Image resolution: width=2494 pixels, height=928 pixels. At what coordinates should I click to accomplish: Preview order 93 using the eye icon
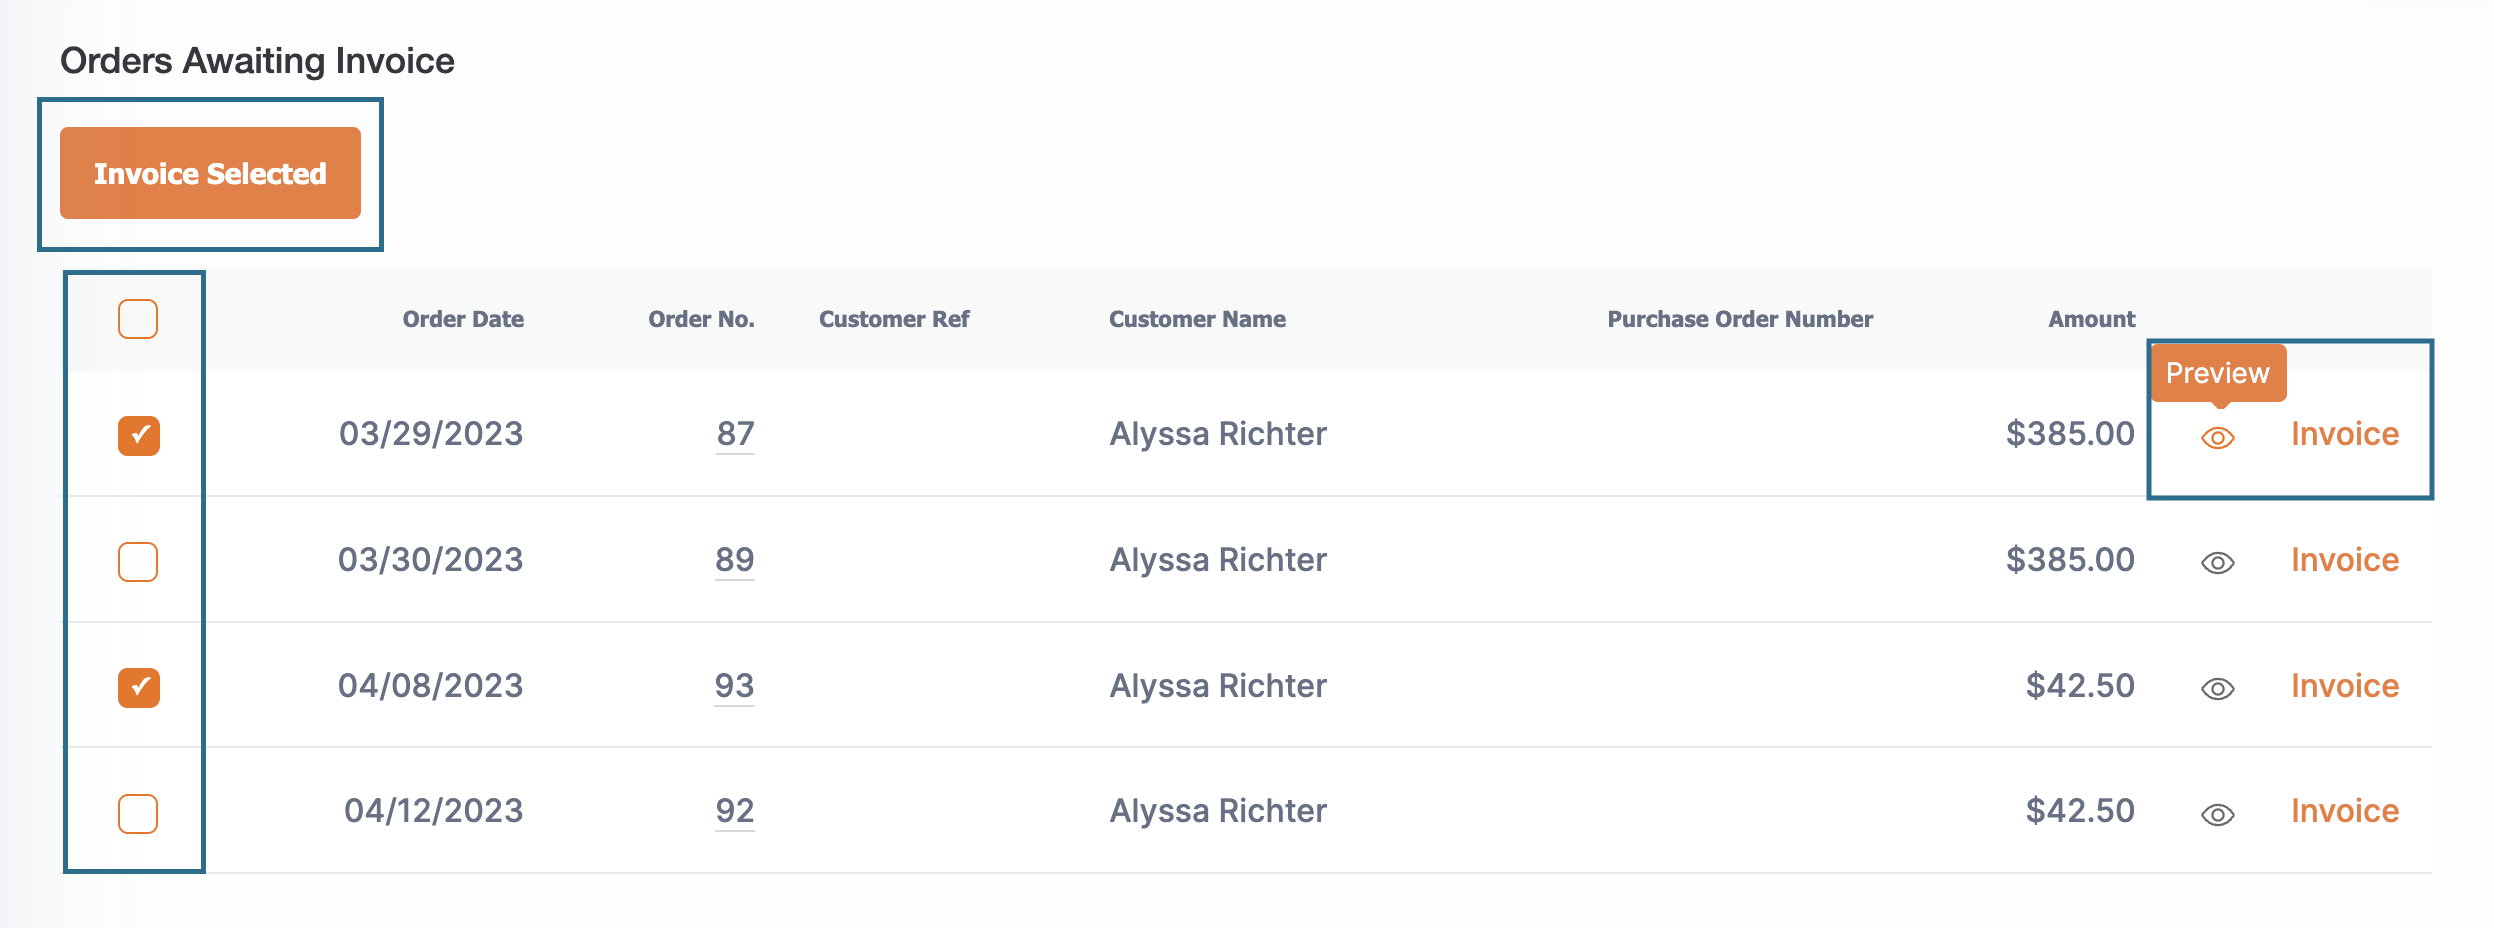click(2217, 689)
